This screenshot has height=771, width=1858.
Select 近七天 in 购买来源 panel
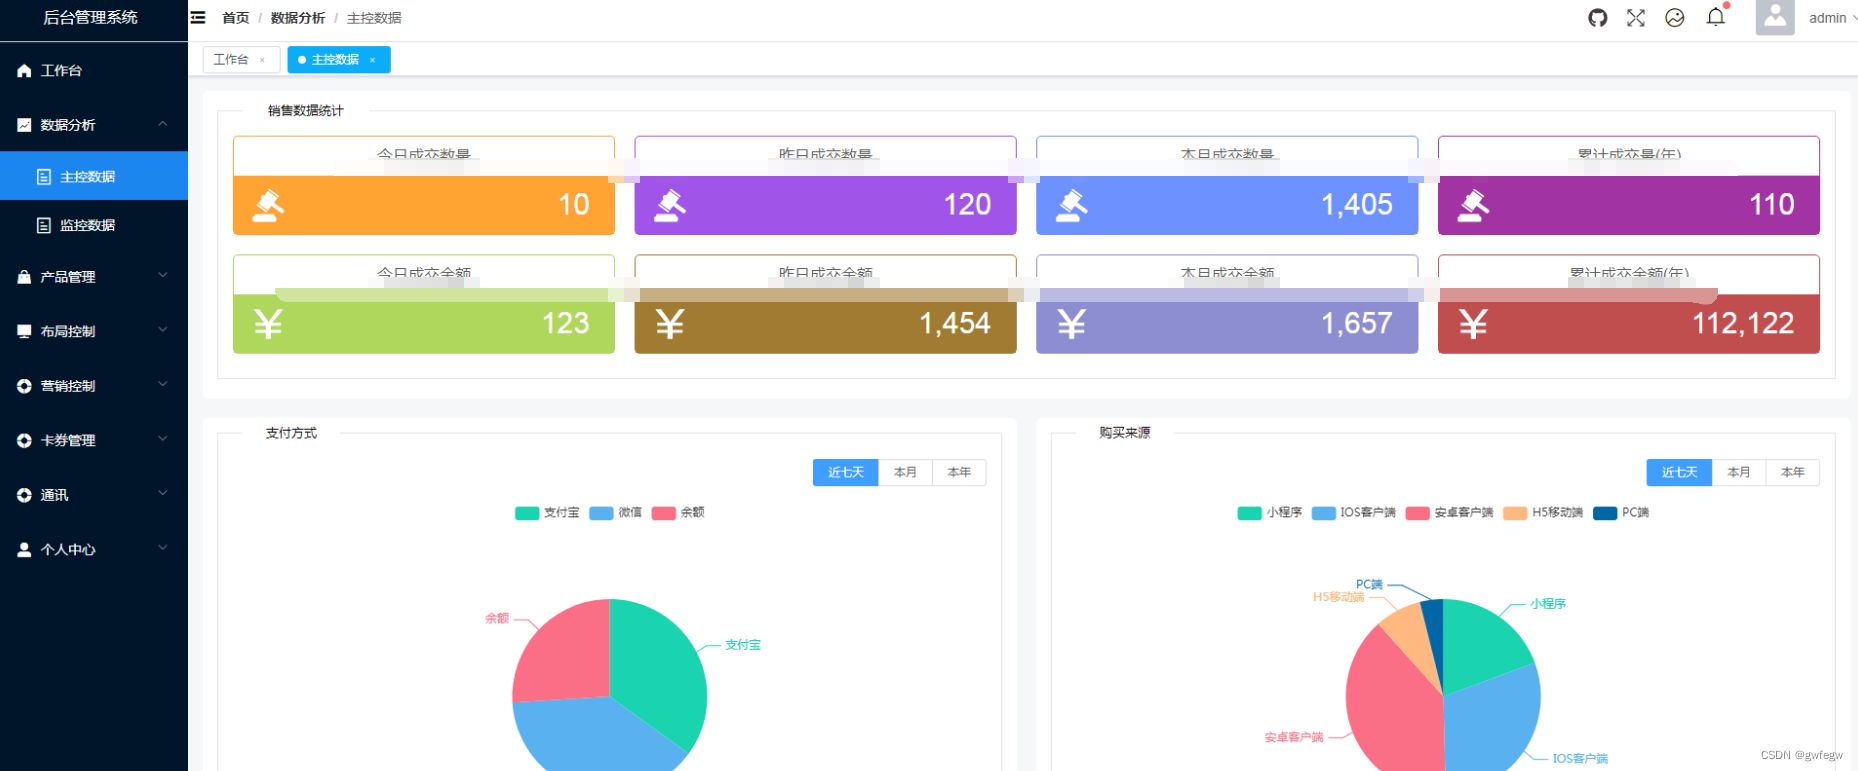pyautogui.click(x=1680, y=472)
